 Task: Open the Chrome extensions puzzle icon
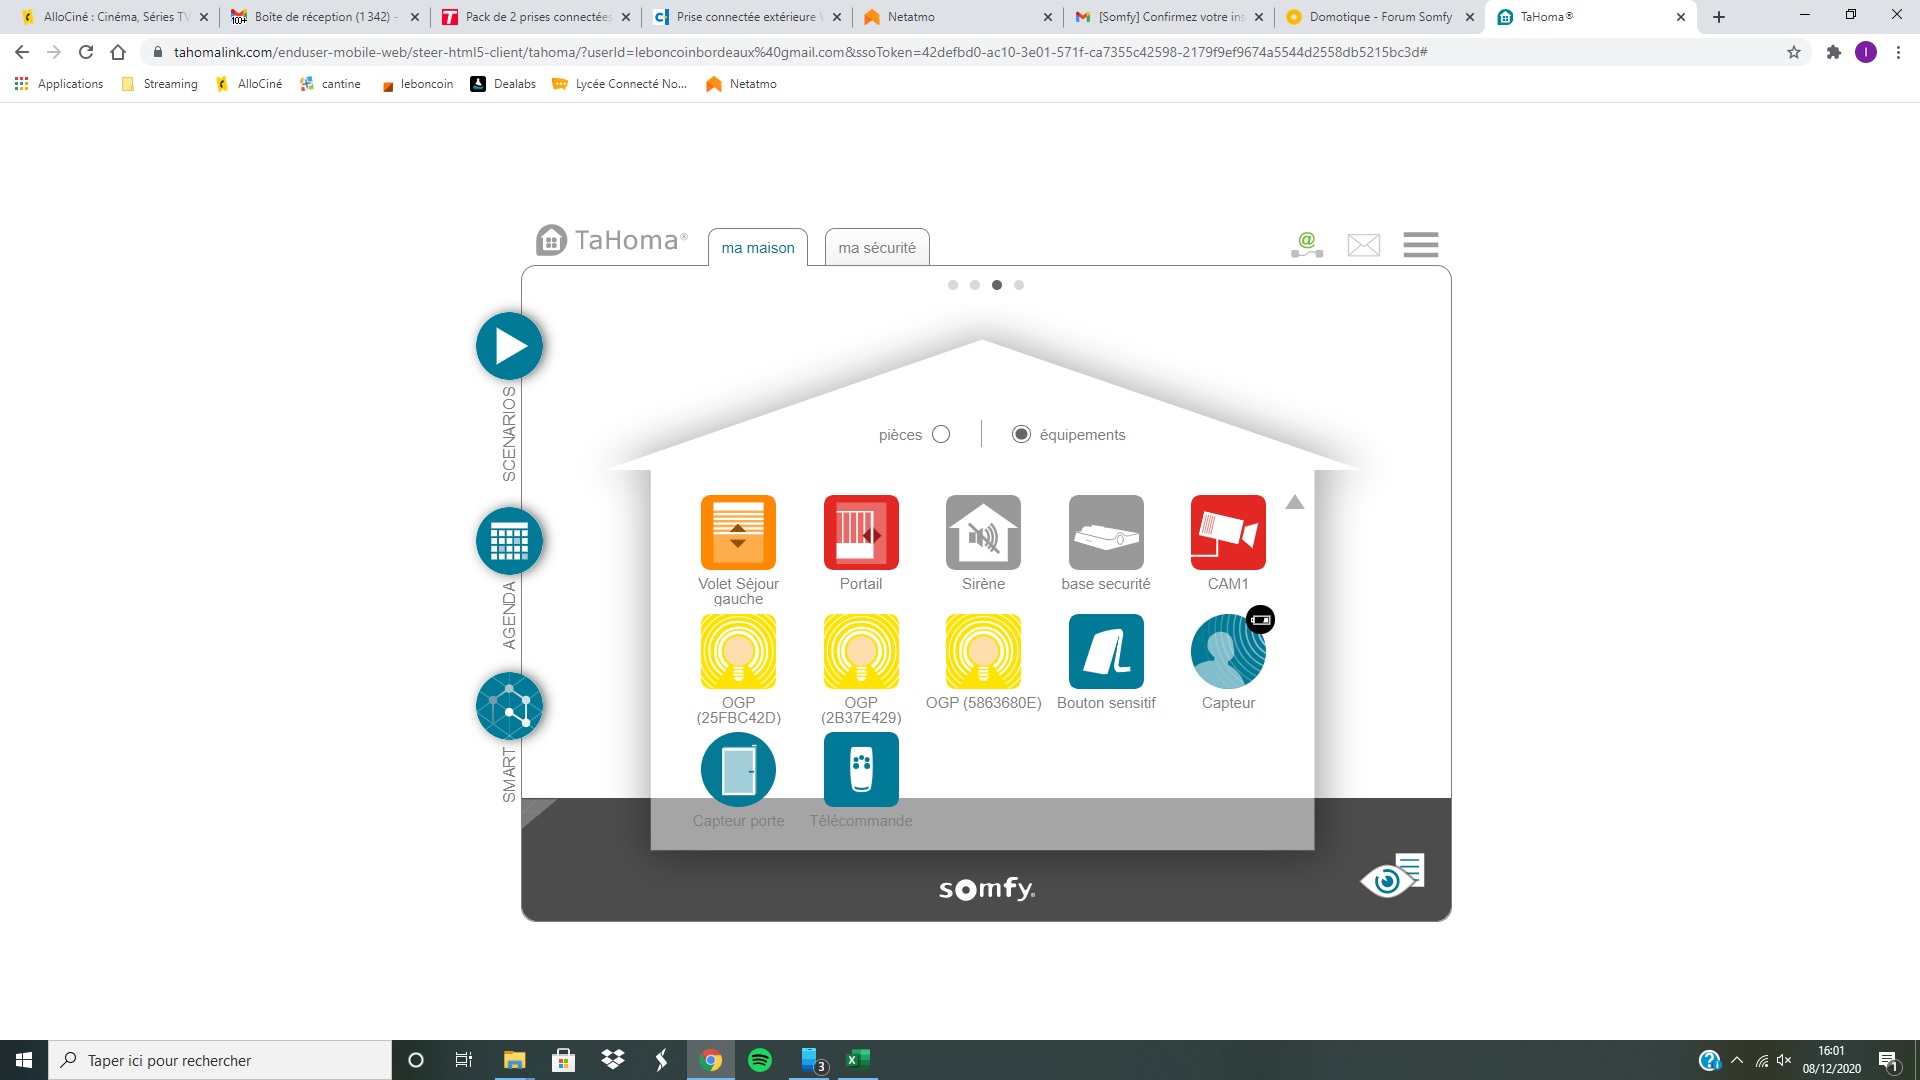[x=1833, y=52]
